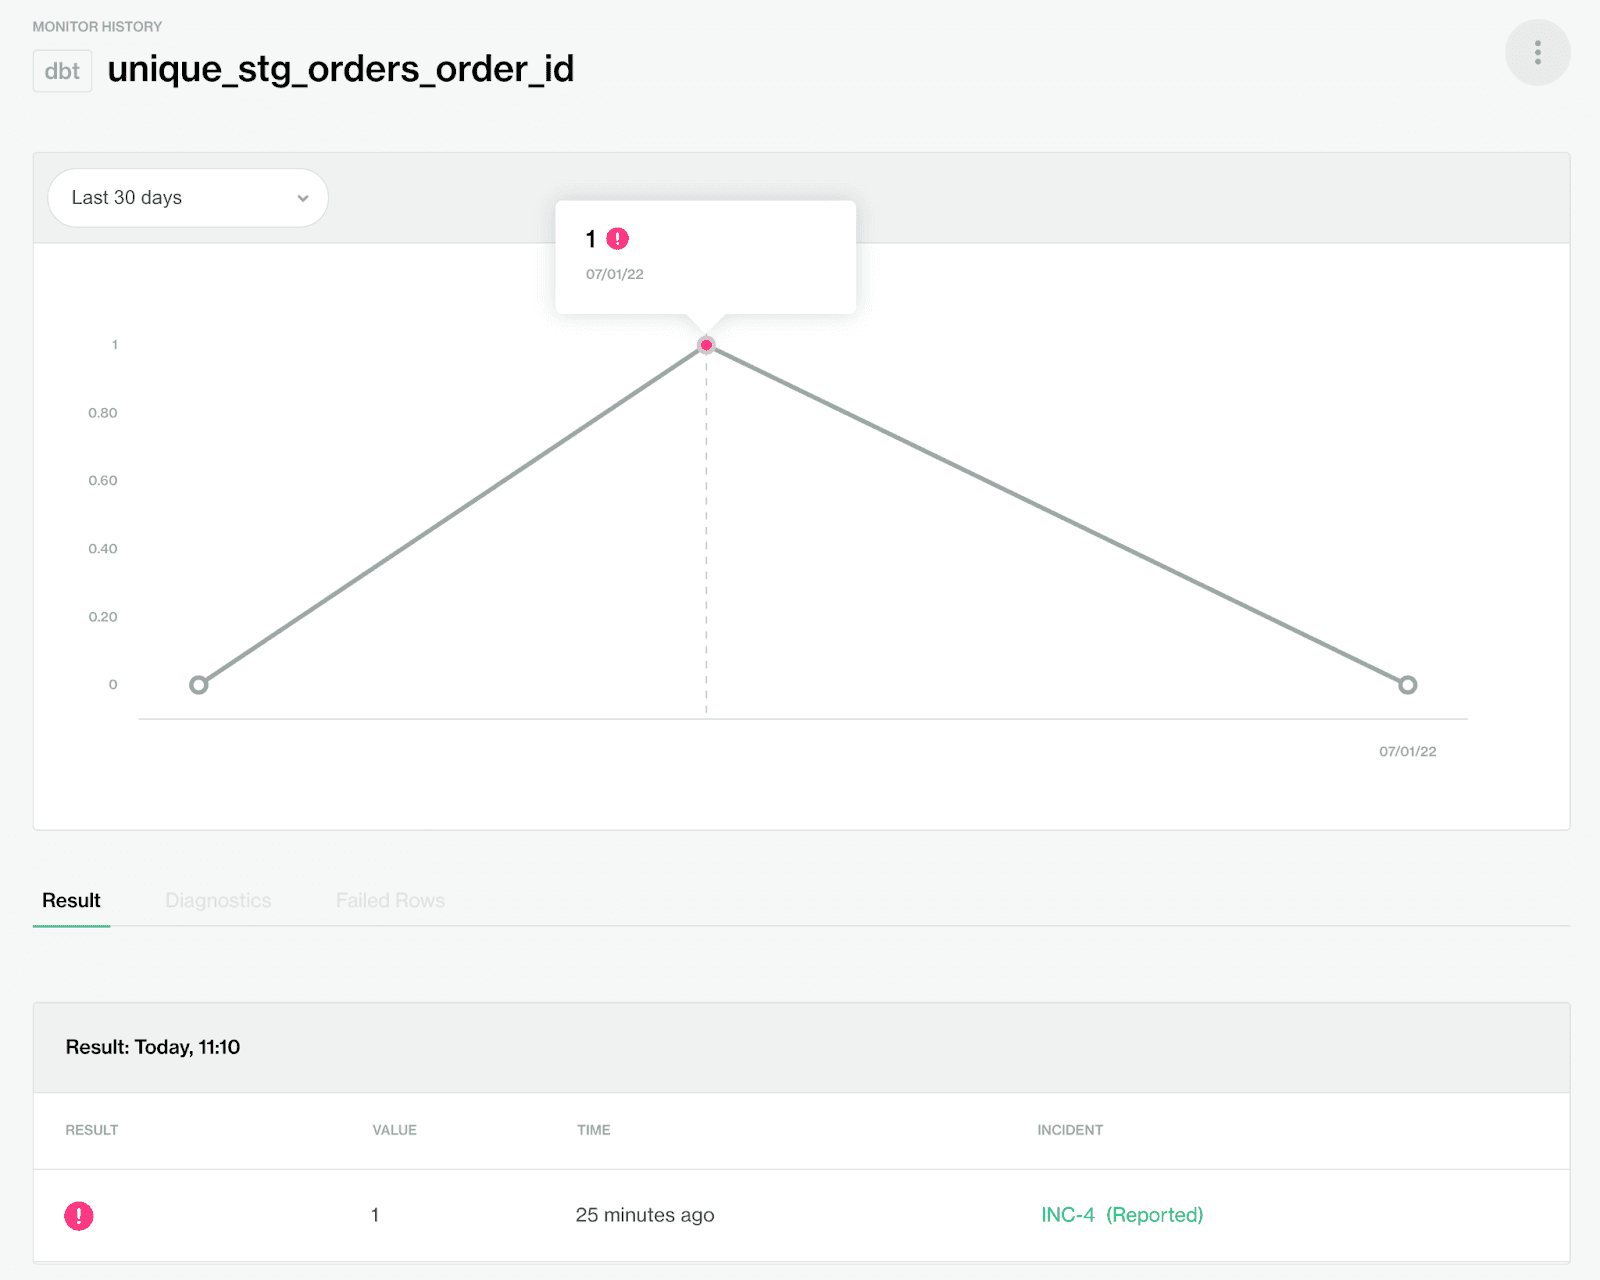This screenshot has width=1600, height=1280.
Task: Click the leftmost chart data point
Action: coord(199,685)
